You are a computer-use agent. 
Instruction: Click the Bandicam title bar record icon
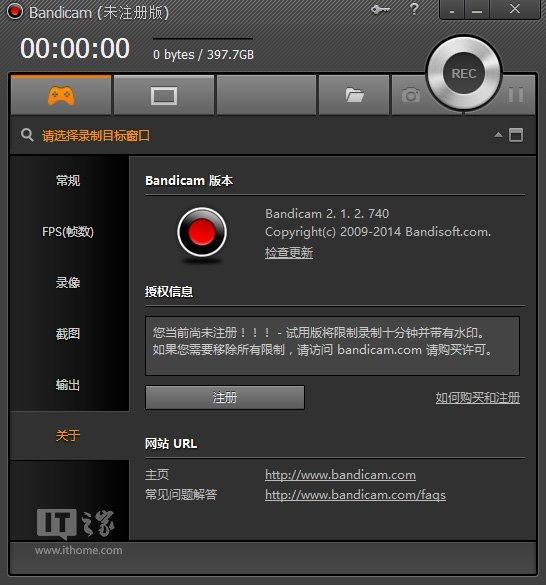click(x=15, y=11)
